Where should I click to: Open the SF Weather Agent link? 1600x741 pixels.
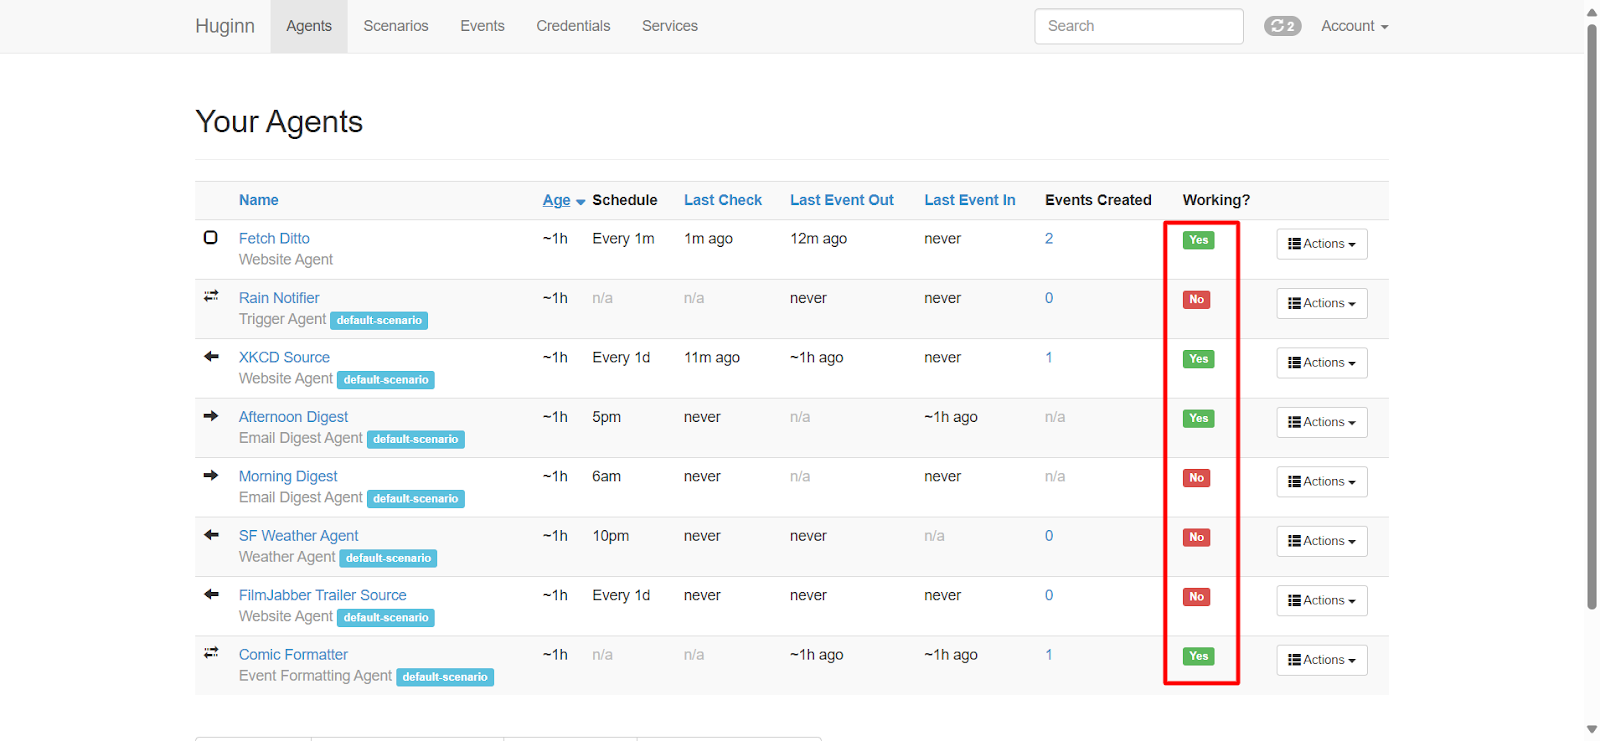click(298, 536)
